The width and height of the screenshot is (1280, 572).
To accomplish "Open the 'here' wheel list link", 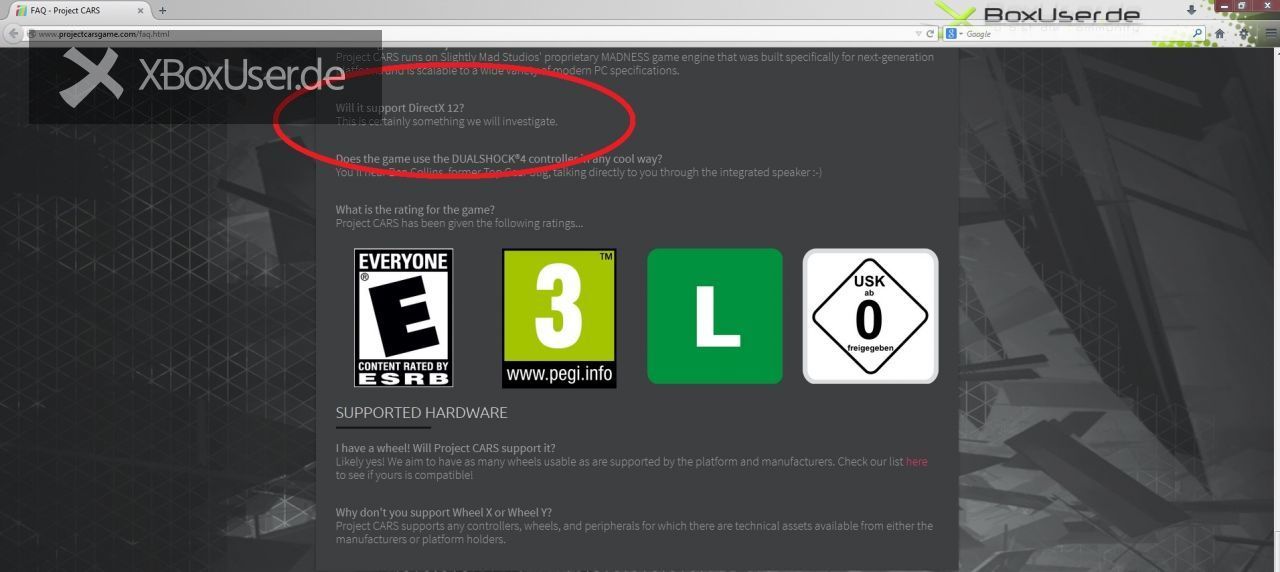I will pos(916,462).
